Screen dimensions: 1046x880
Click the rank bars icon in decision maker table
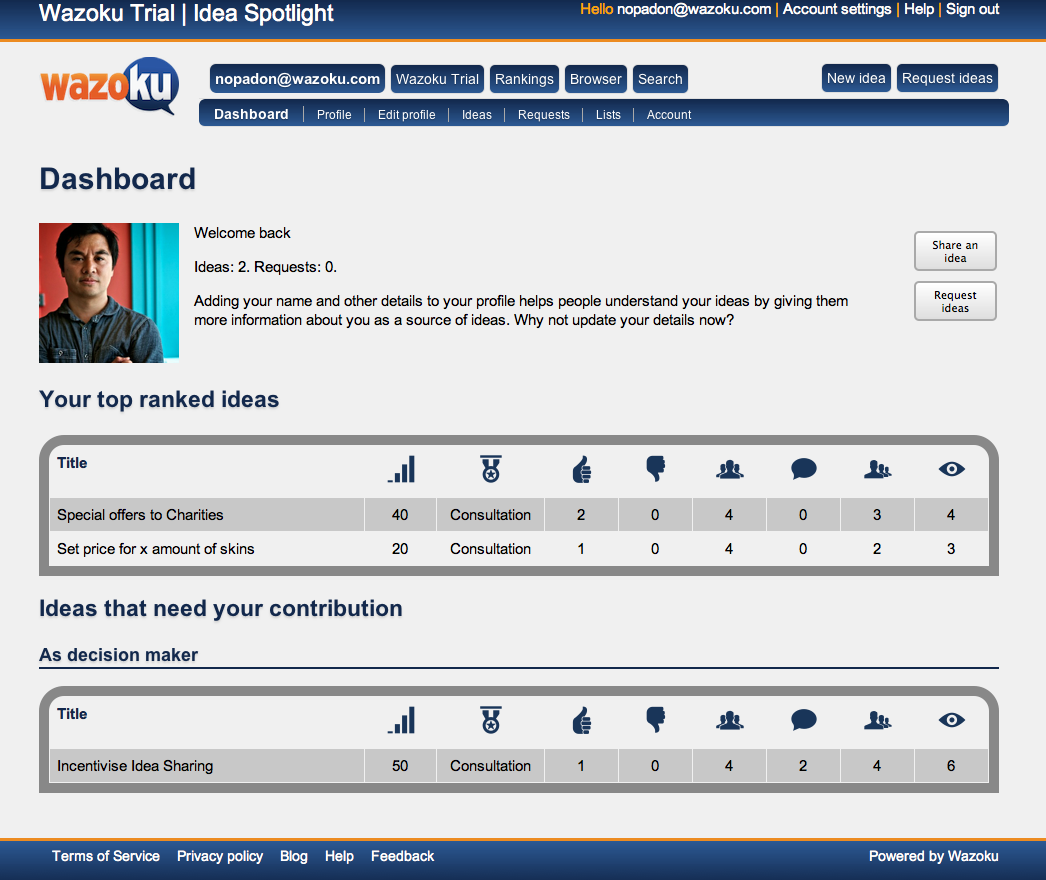(401, 720)
